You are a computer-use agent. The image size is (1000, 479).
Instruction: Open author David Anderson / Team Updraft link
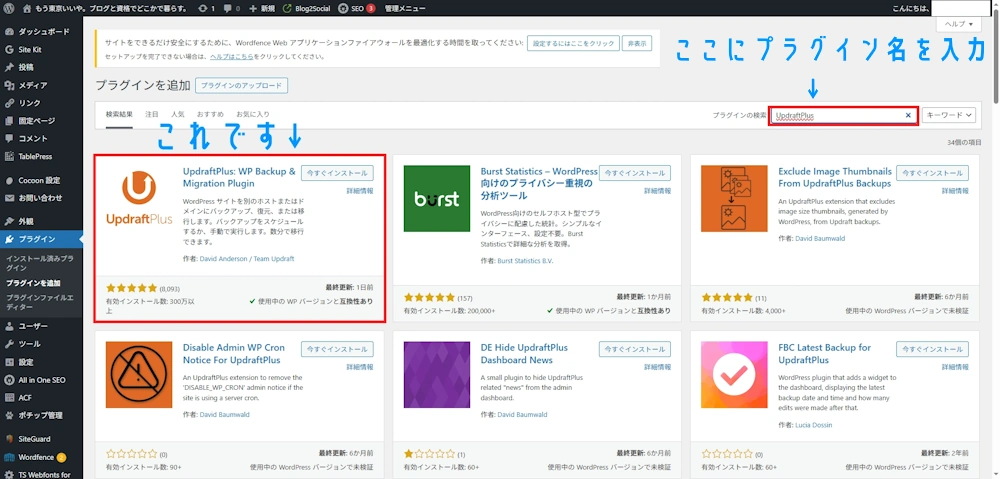pos(245,259)
